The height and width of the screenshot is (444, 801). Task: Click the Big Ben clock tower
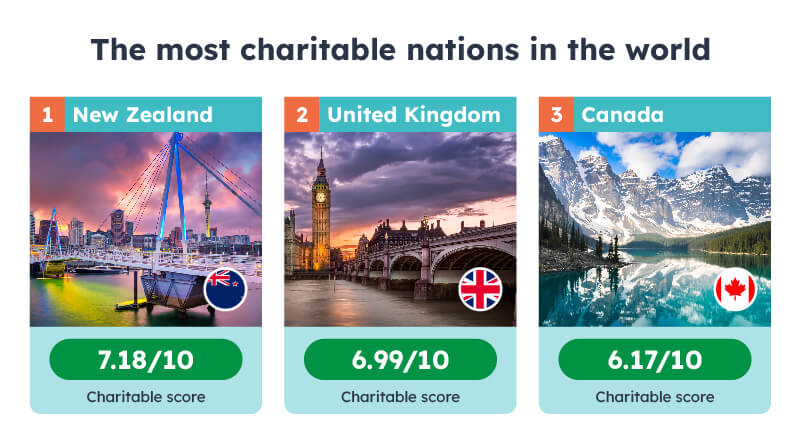coord(321,211)
